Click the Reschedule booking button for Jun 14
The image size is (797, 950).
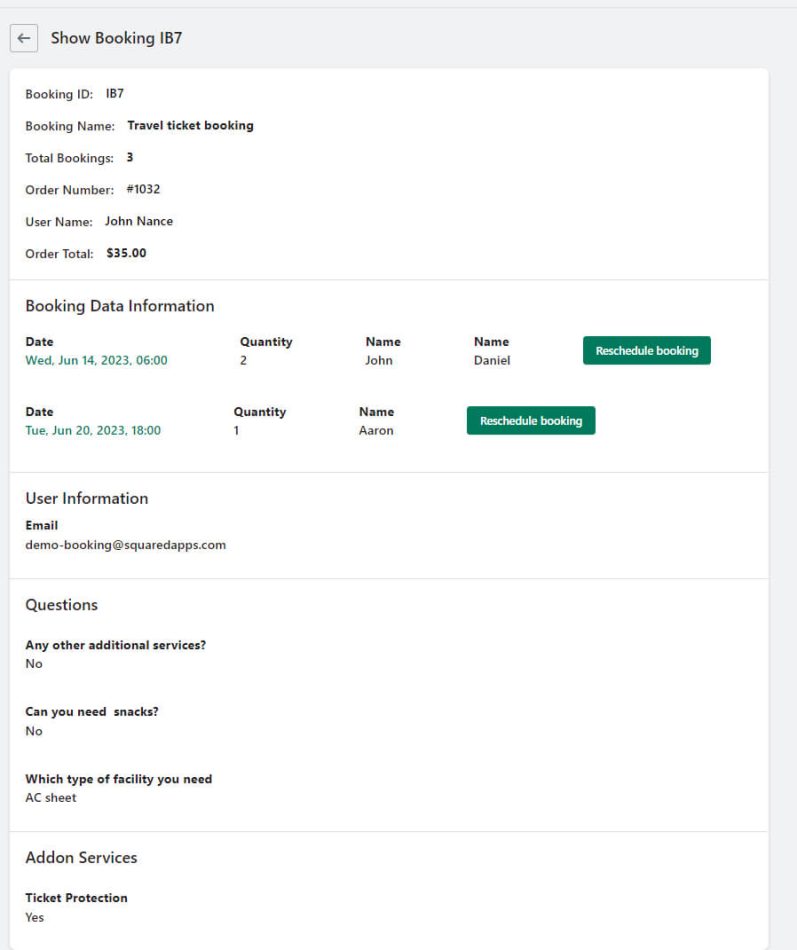click(x=647, y=350)
